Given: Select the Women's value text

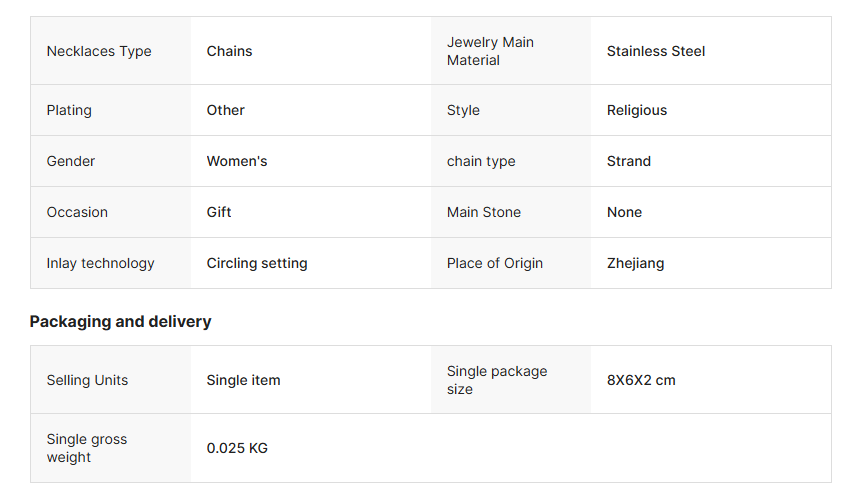Looking at the screenshot, I should click(x=237, y=161).
